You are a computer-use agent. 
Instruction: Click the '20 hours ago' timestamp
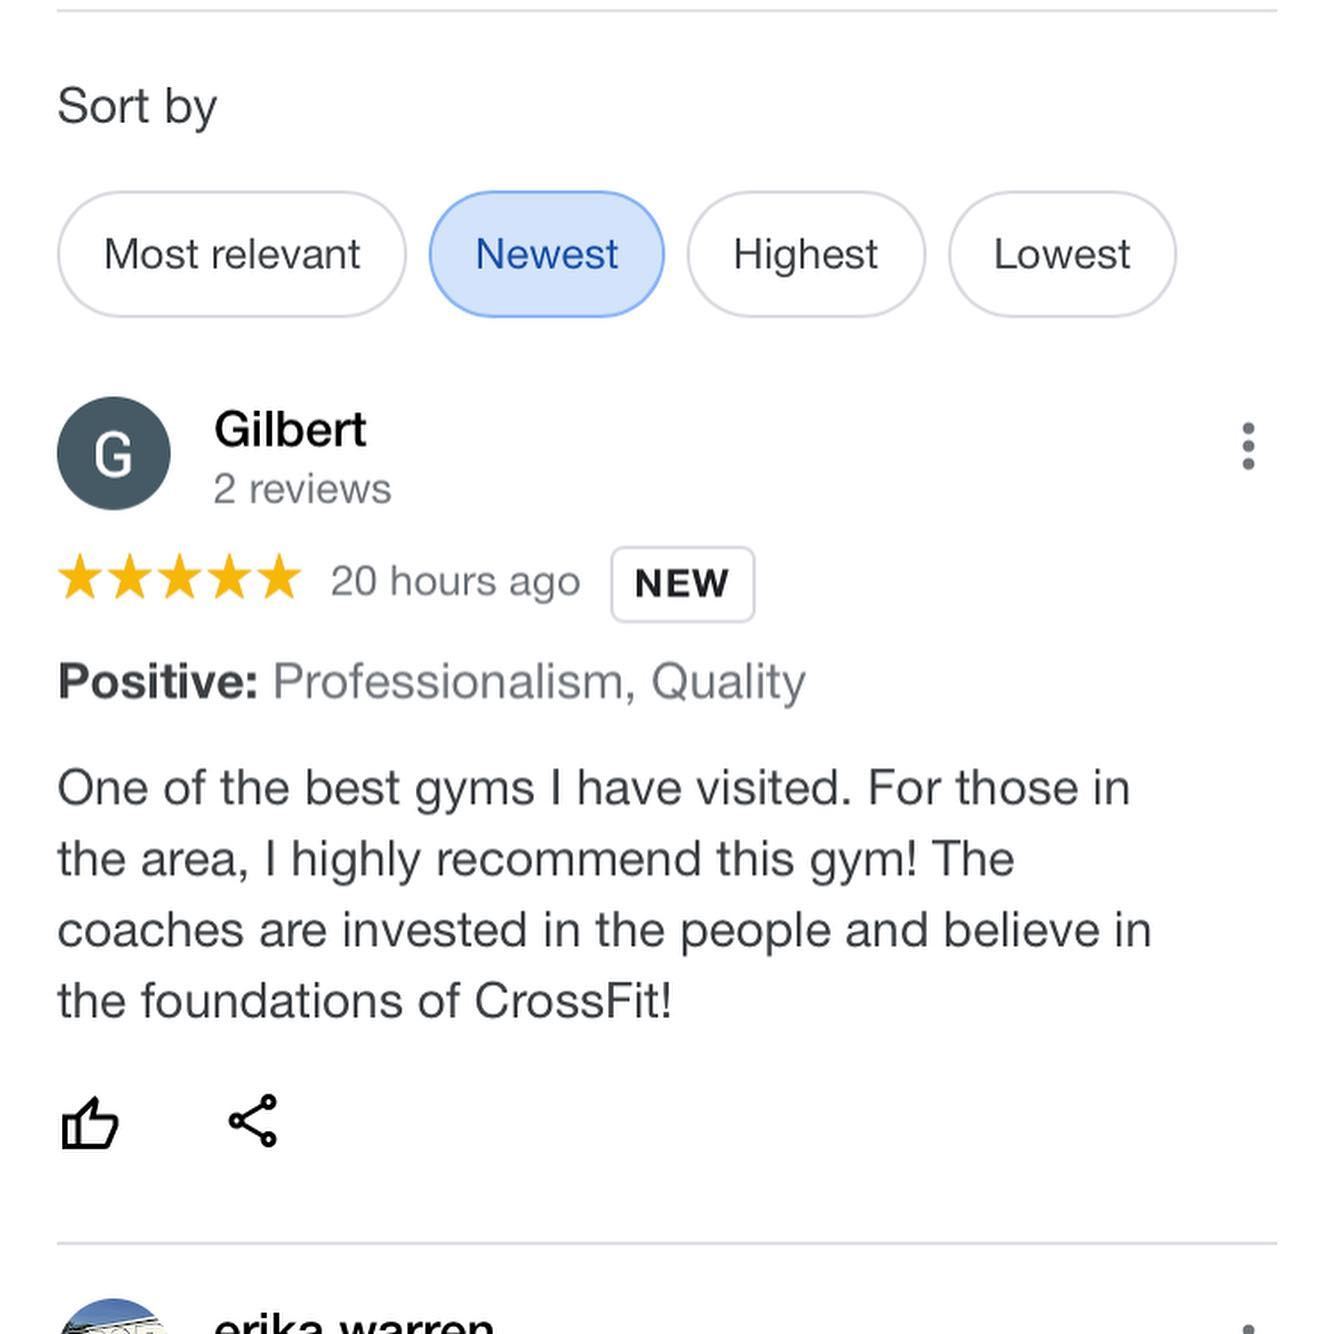tap(455, 581)
